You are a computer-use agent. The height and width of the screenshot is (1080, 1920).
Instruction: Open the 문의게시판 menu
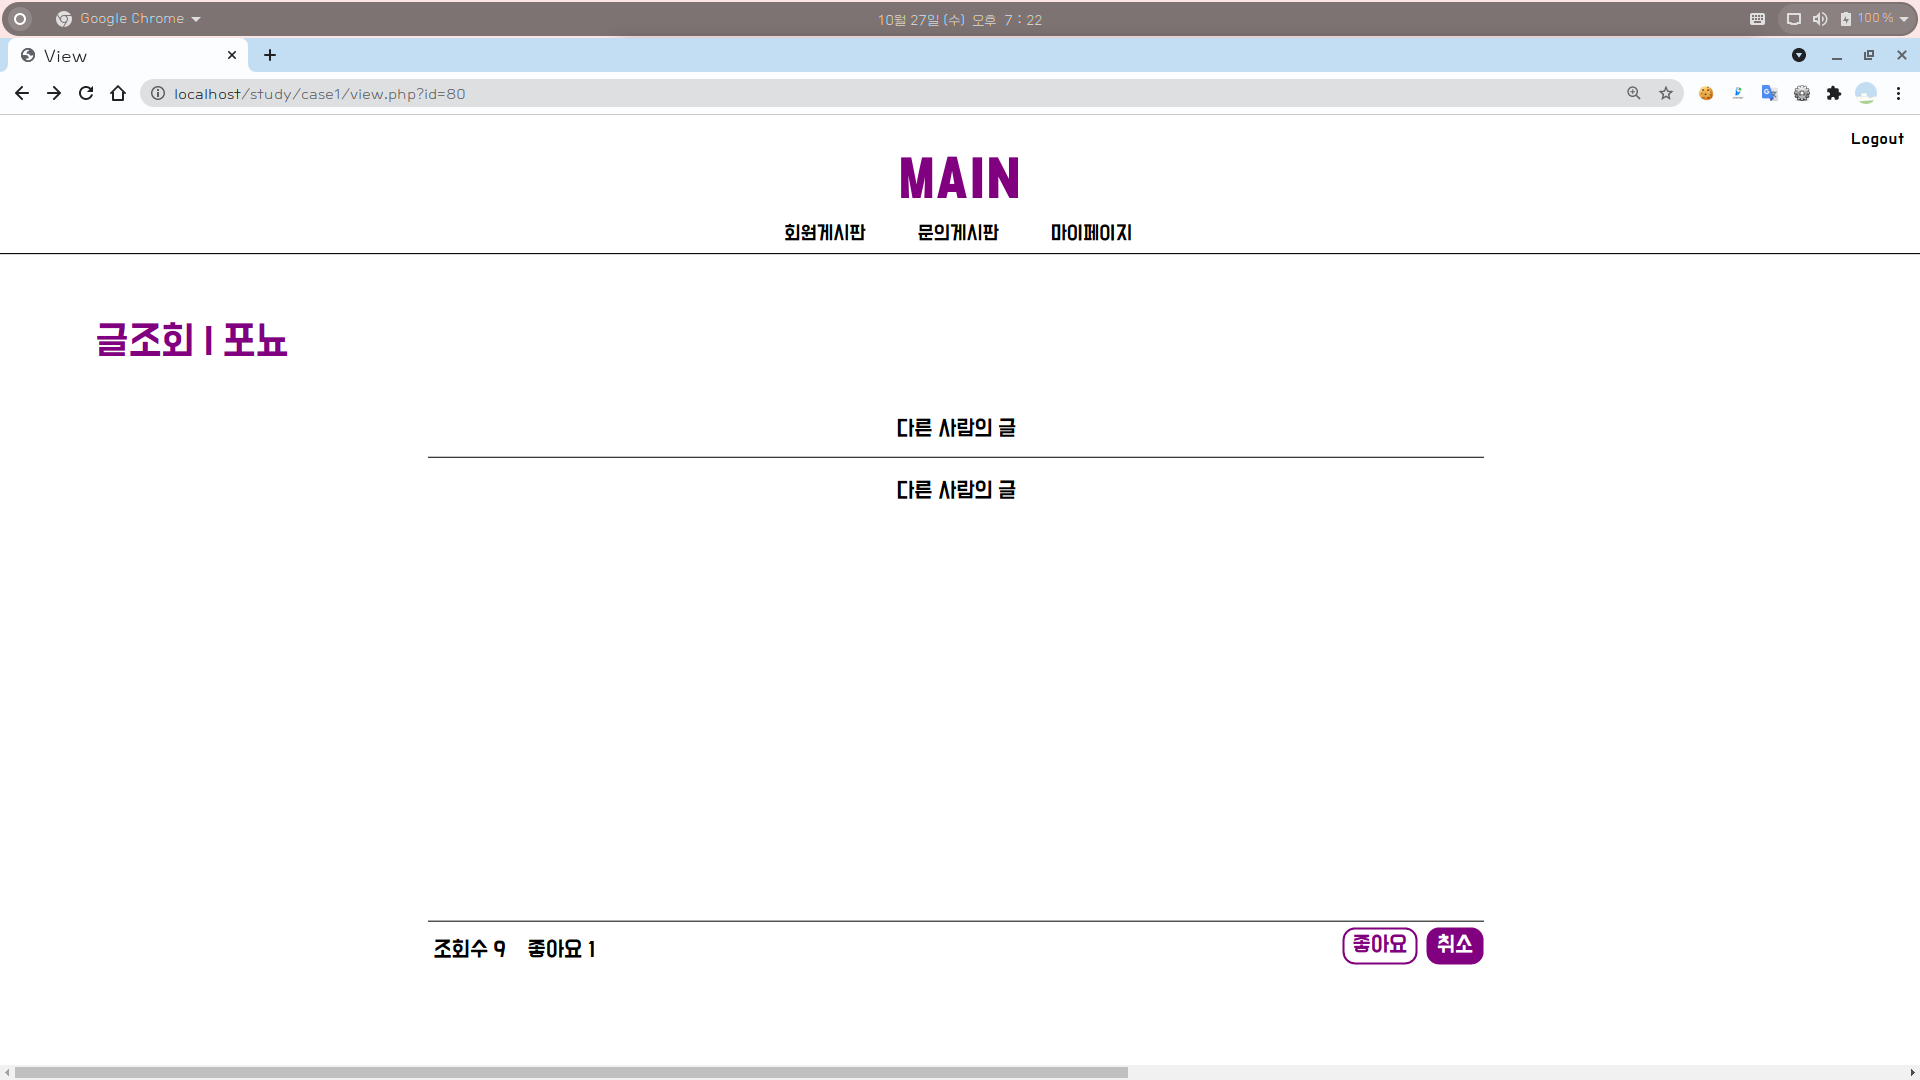957,233
